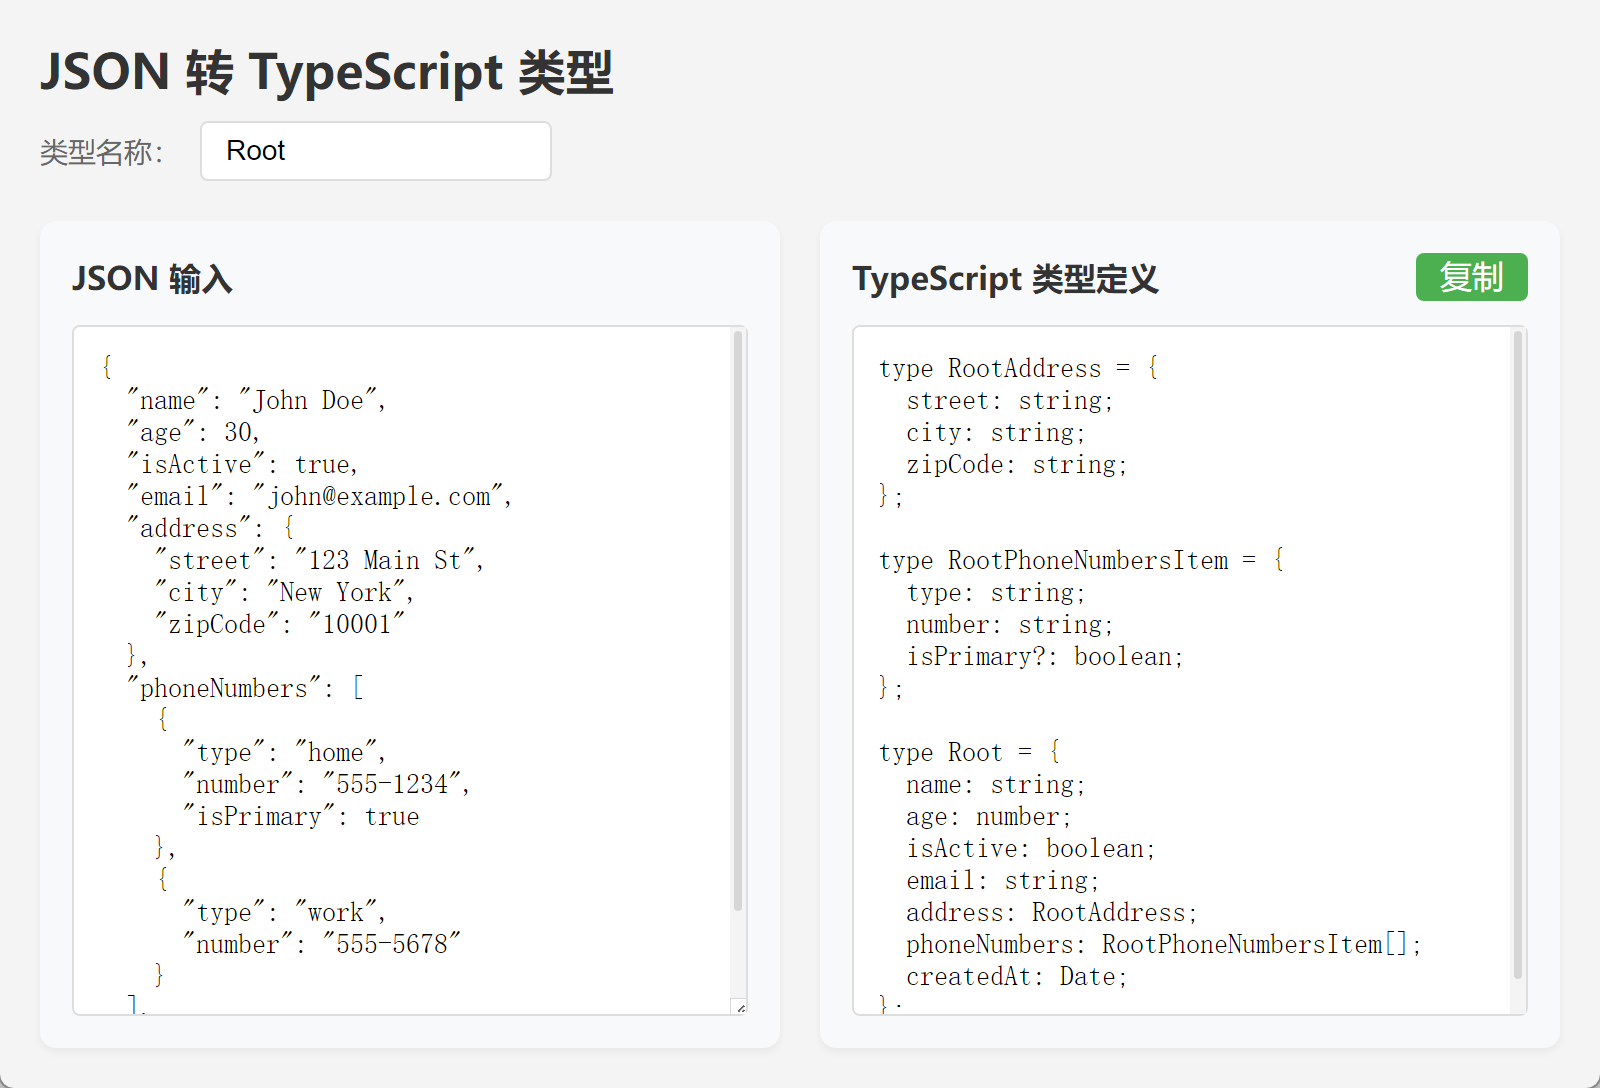Click the type RootPhoneNumbersItem declaration line
The width and height of the screenshot is (1600, 1088).
(1080, 561)
